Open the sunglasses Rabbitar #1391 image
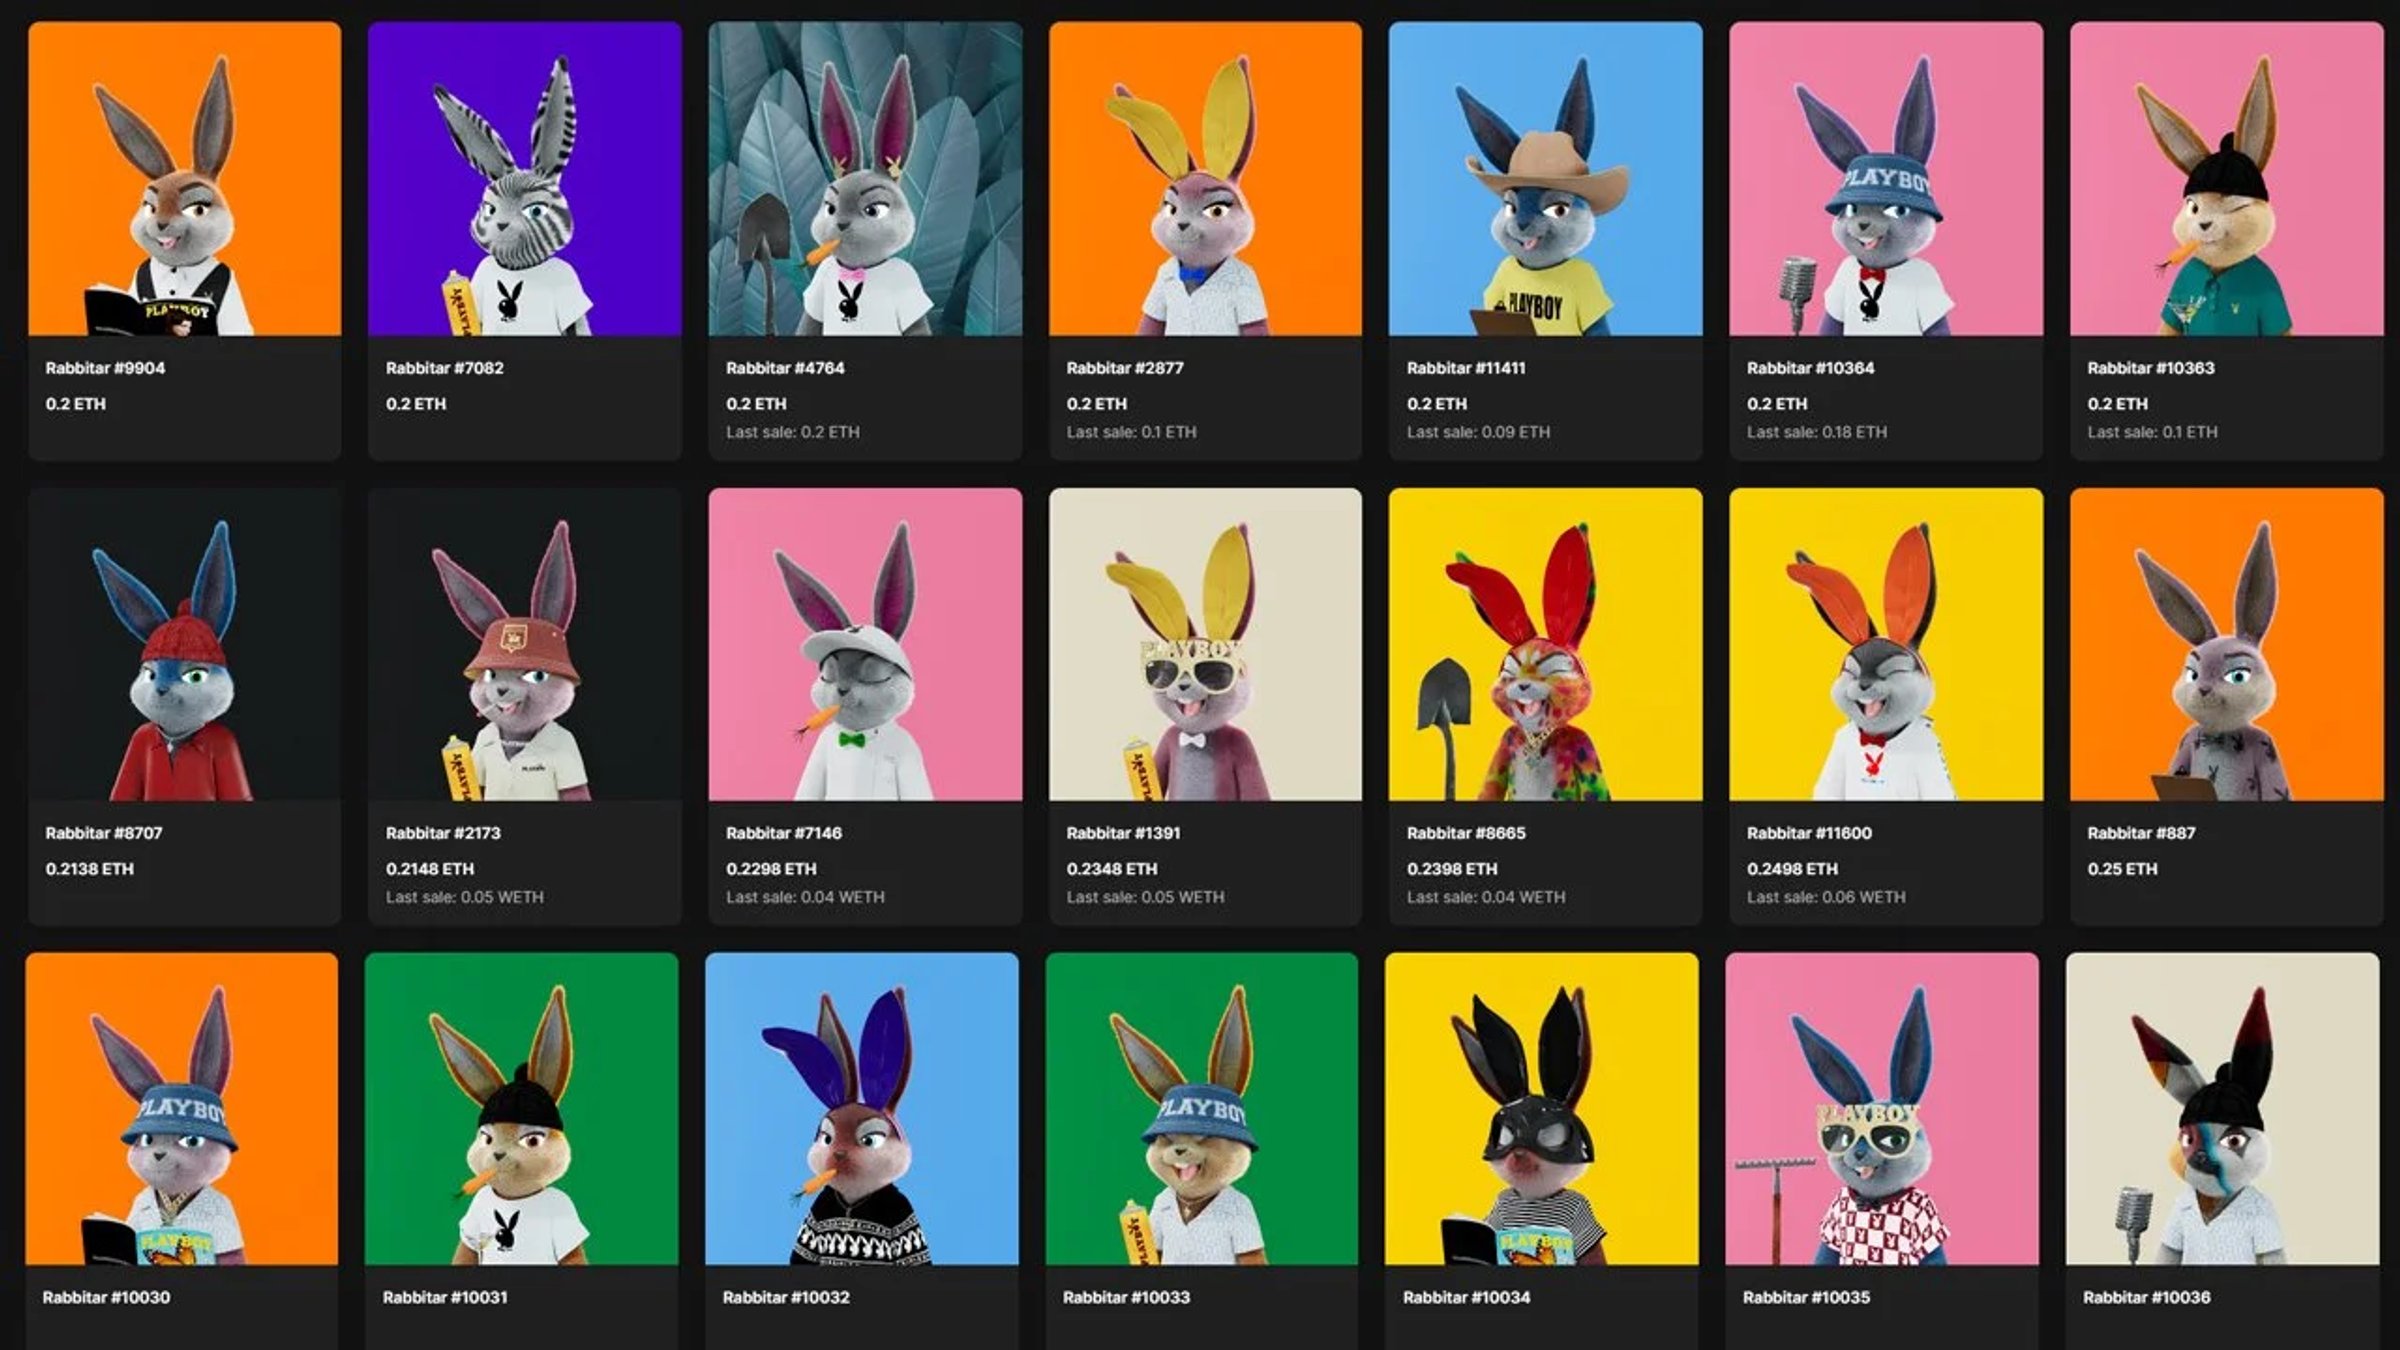 1205,644
